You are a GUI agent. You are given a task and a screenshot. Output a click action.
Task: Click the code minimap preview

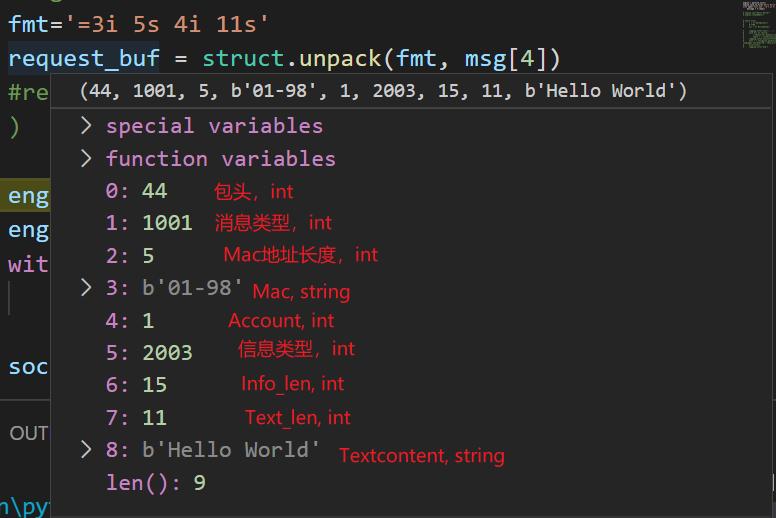tap(758, 25)
